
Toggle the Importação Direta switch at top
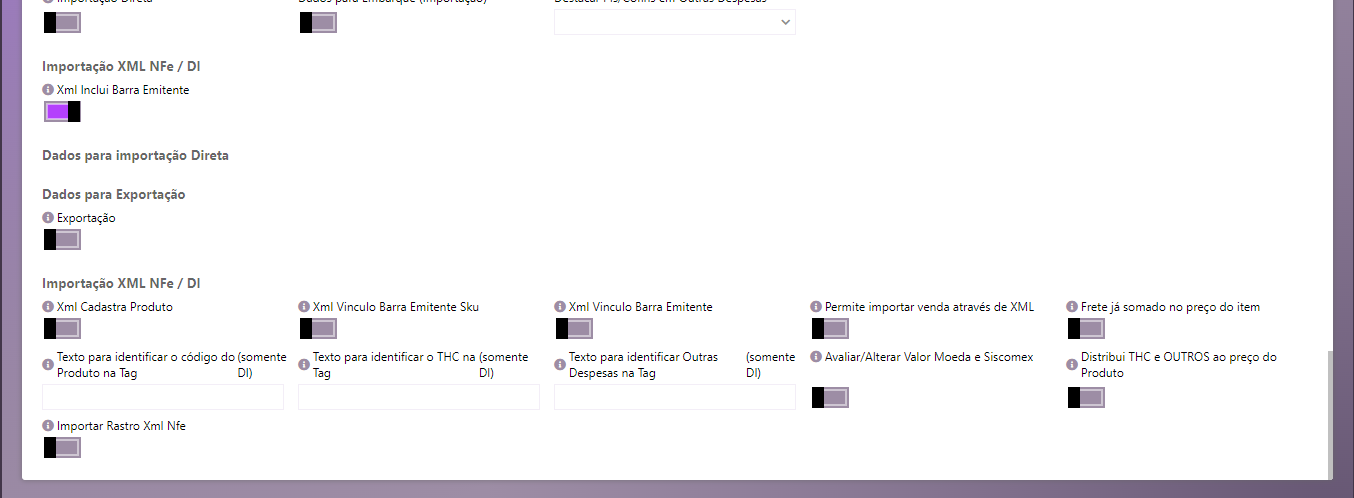(x=62, y=22)
